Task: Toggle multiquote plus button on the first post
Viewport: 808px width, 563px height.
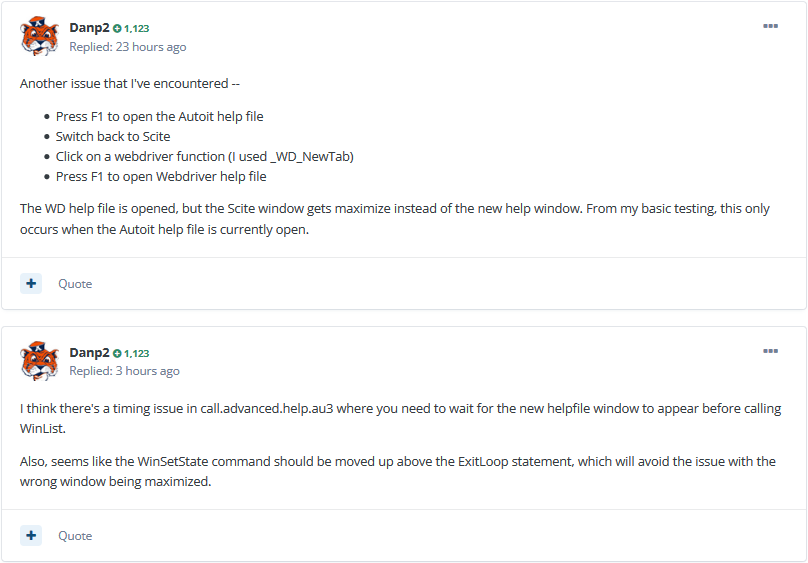Action: click(x=31, y=283)
